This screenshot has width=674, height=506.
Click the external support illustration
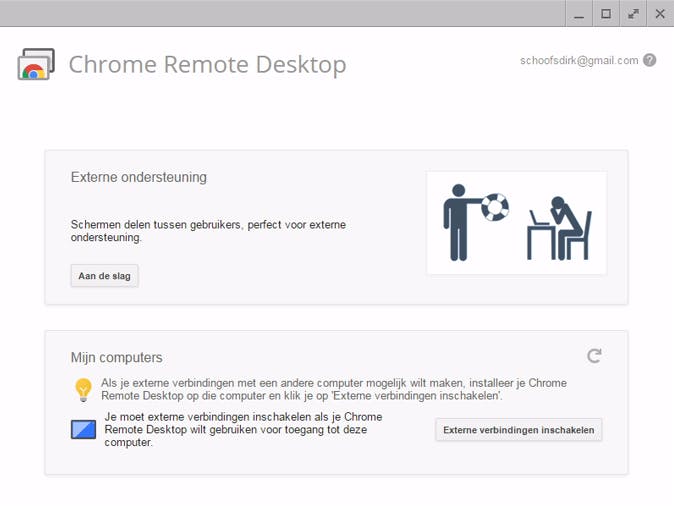[517, 223]
